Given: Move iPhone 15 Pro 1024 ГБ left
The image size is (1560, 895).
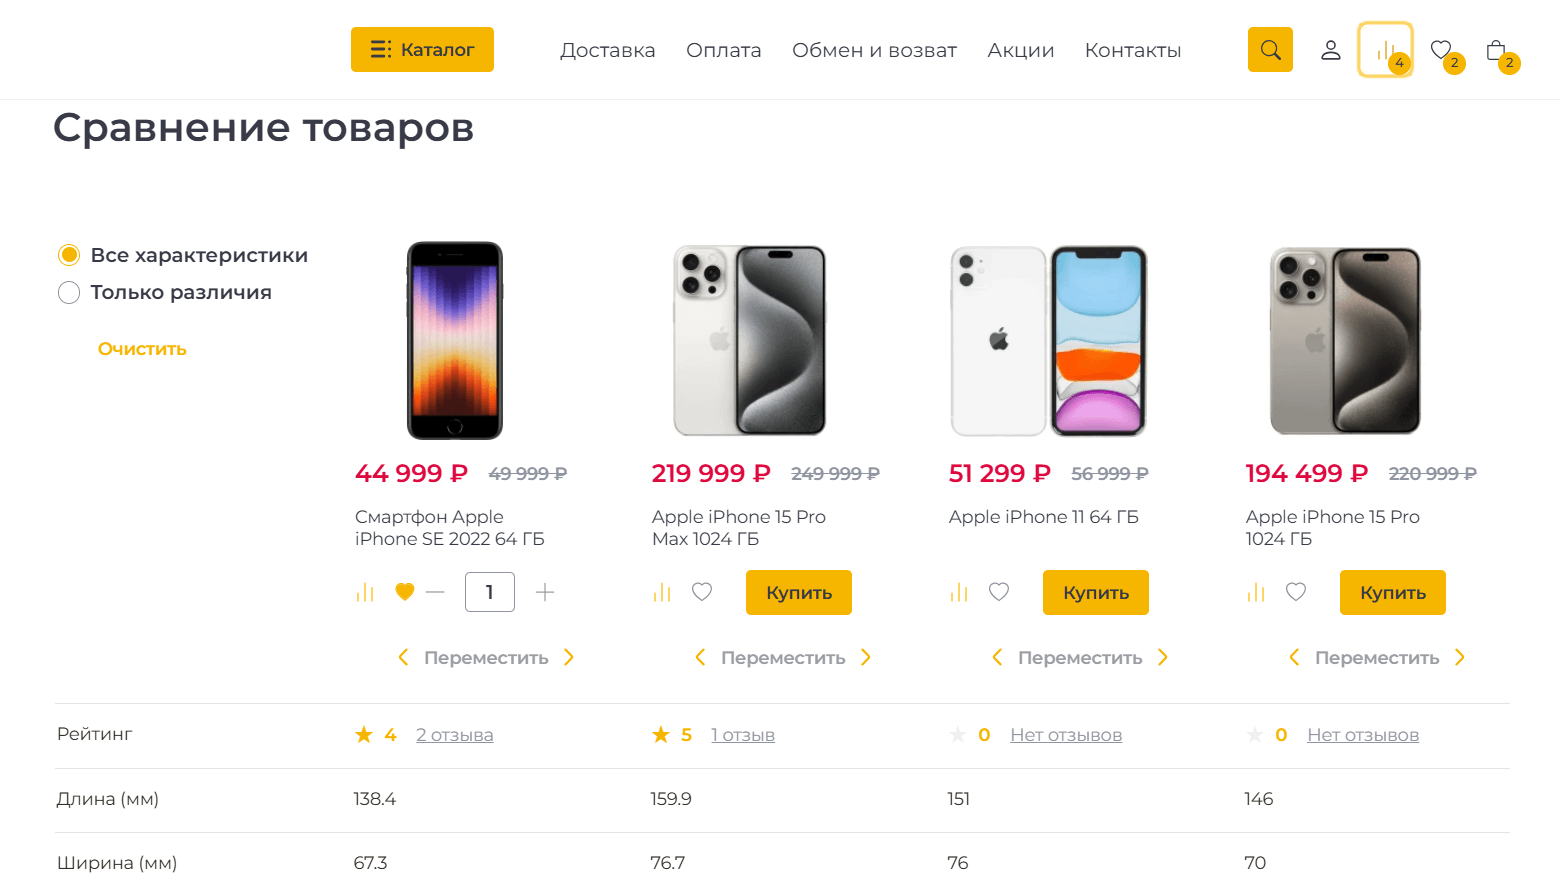Looking at the screenshot, I should [x=1294, y=657].
